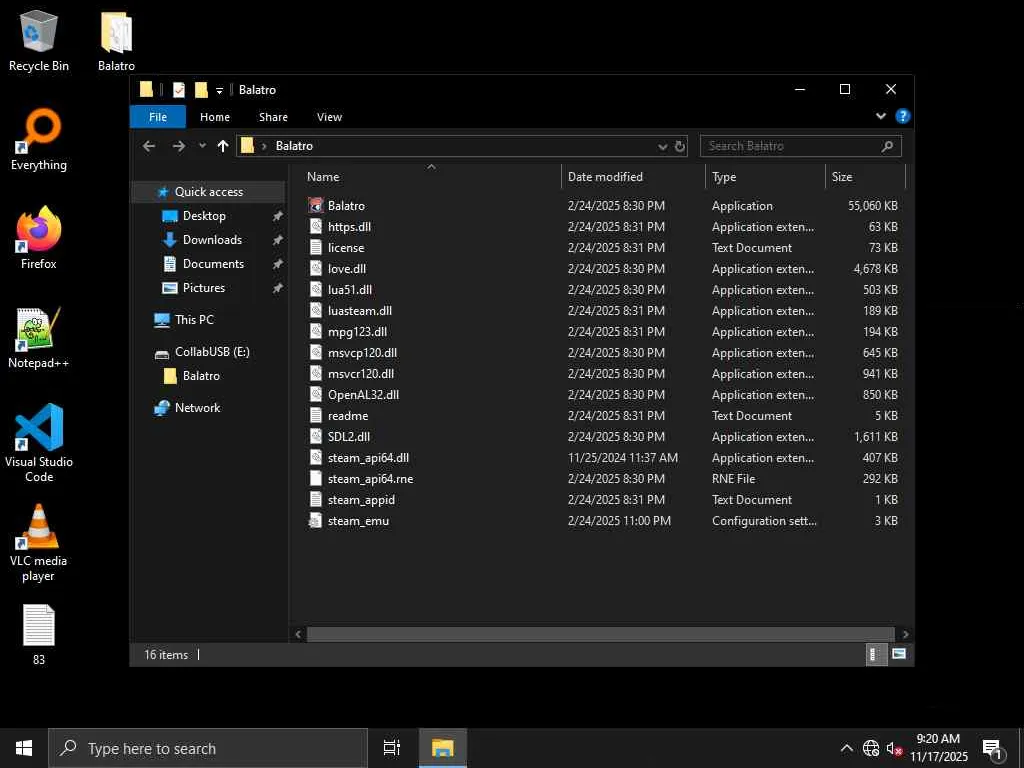The image size is (1024, 768).
Task: Select the steam_emu configuration file icon
Action: click(316, 520)
